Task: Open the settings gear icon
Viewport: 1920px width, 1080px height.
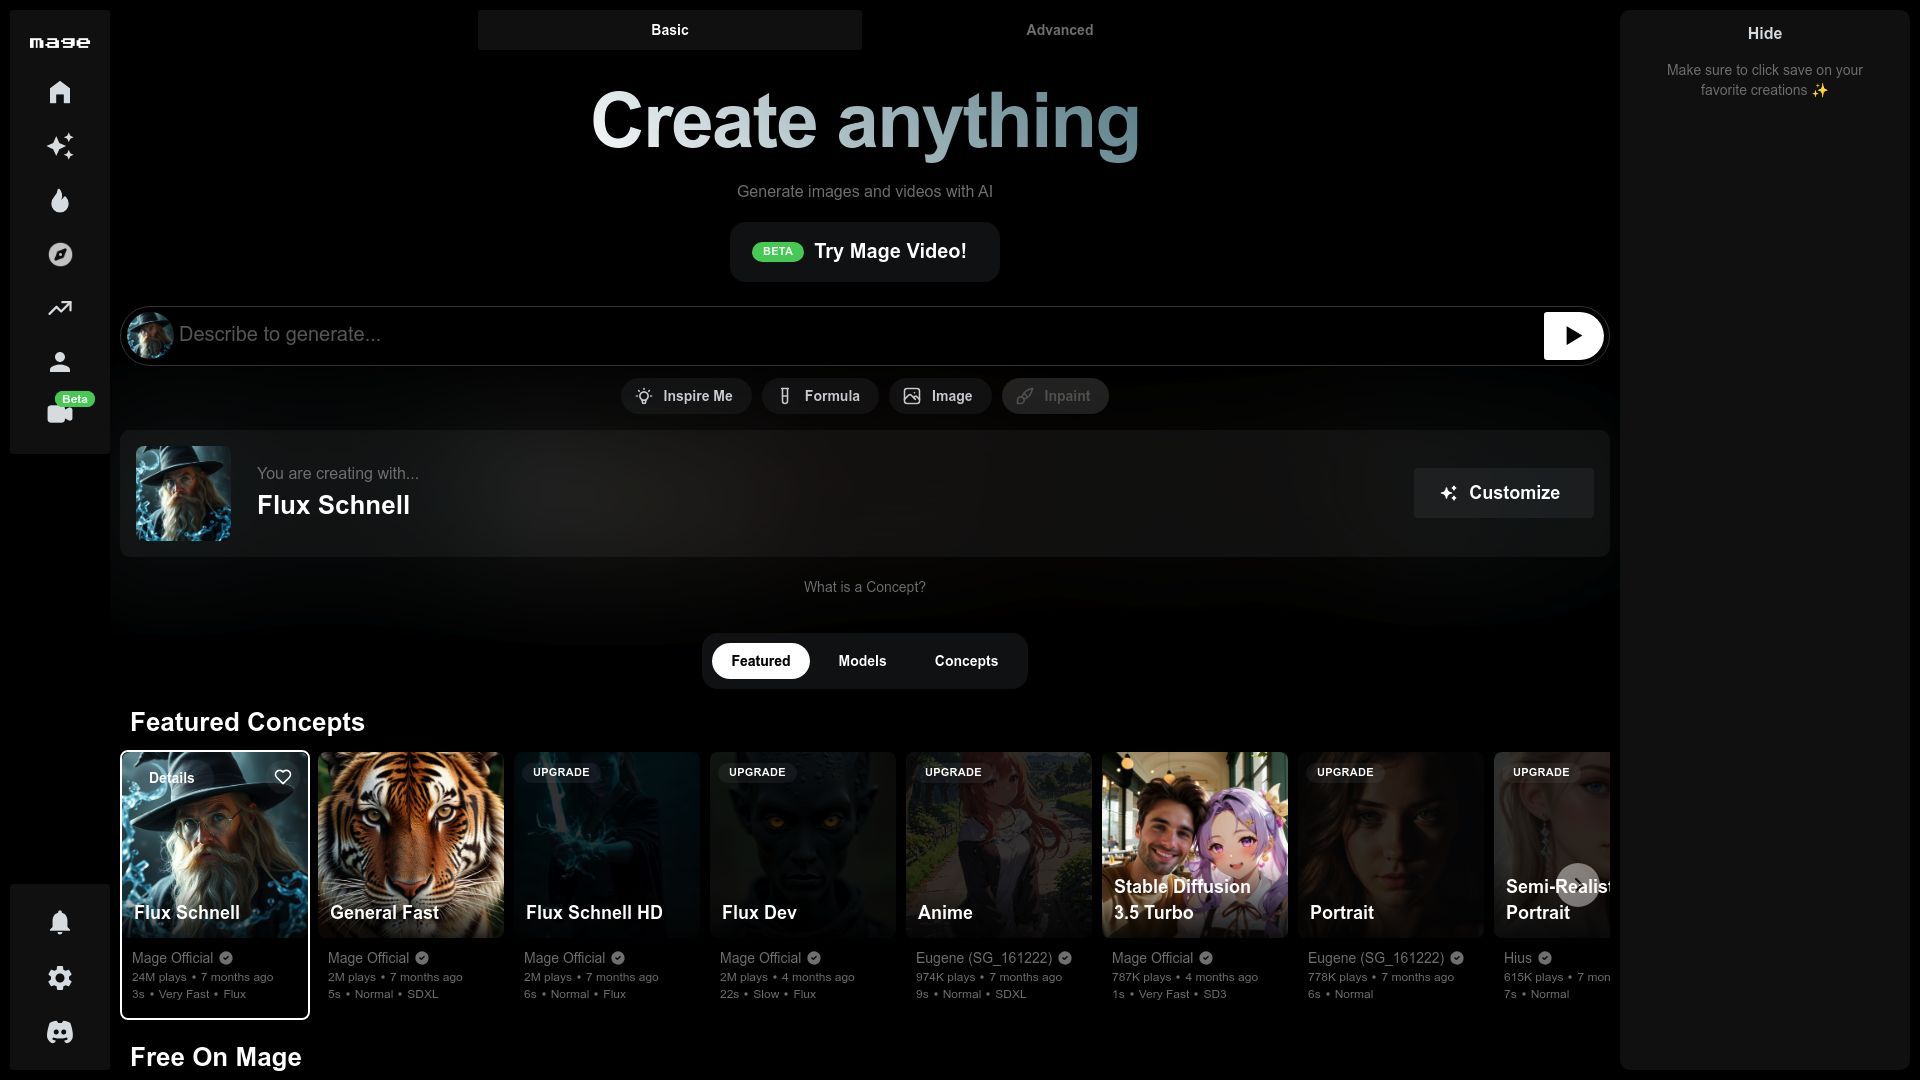Action: click(x=60, y=978)
